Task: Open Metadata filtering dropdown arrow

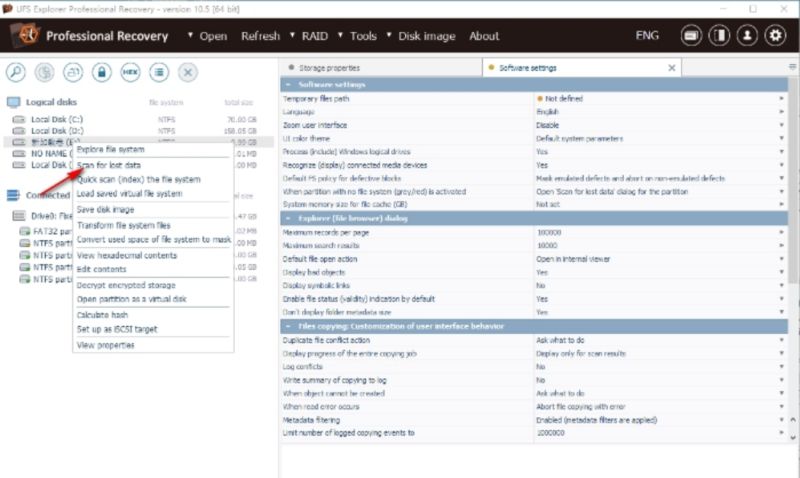Action: 781,420
